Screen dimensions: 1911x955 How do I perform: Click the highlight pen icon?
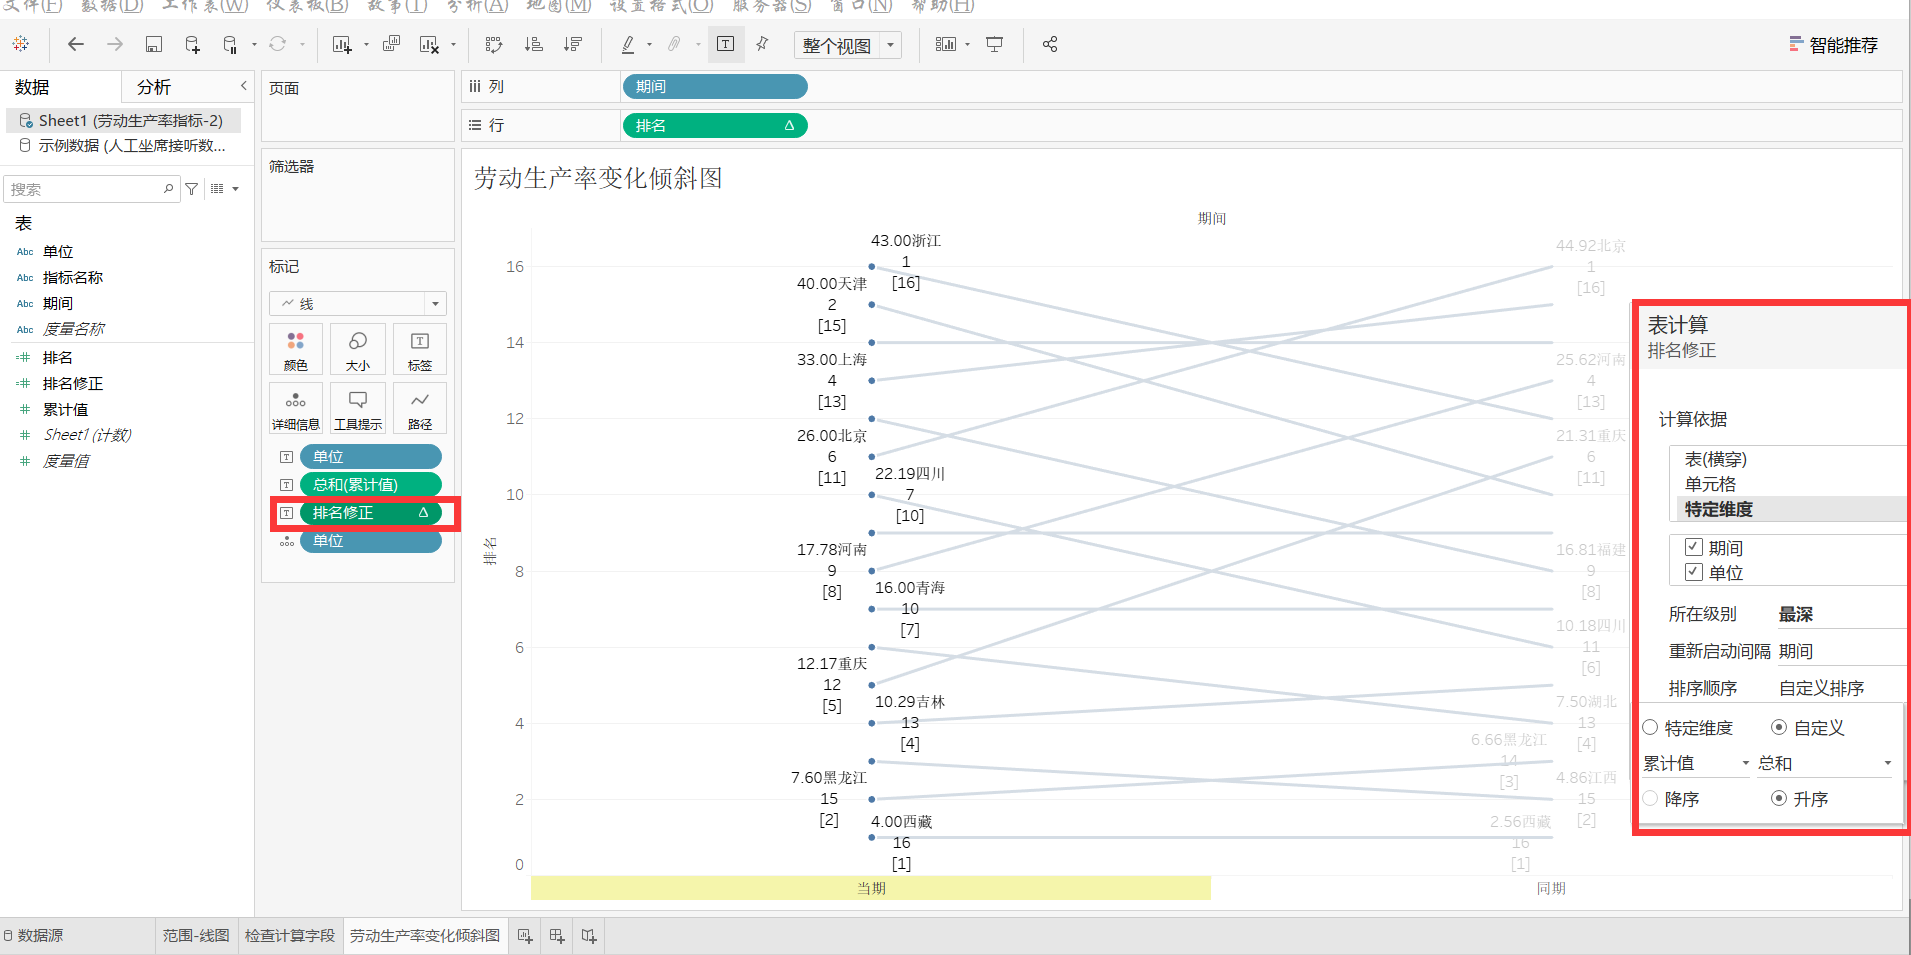pos(628,44)
